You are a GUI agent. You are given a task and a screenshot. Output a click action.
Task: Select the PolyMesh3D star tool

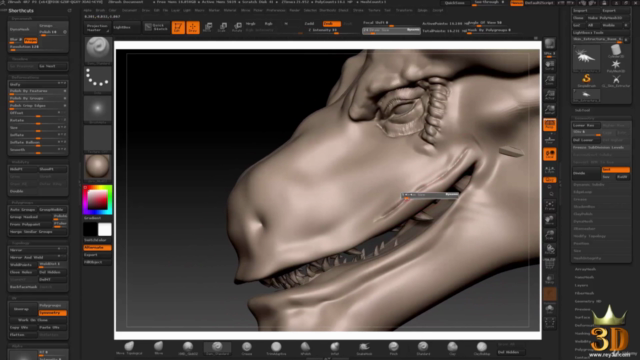coord(616,65)
